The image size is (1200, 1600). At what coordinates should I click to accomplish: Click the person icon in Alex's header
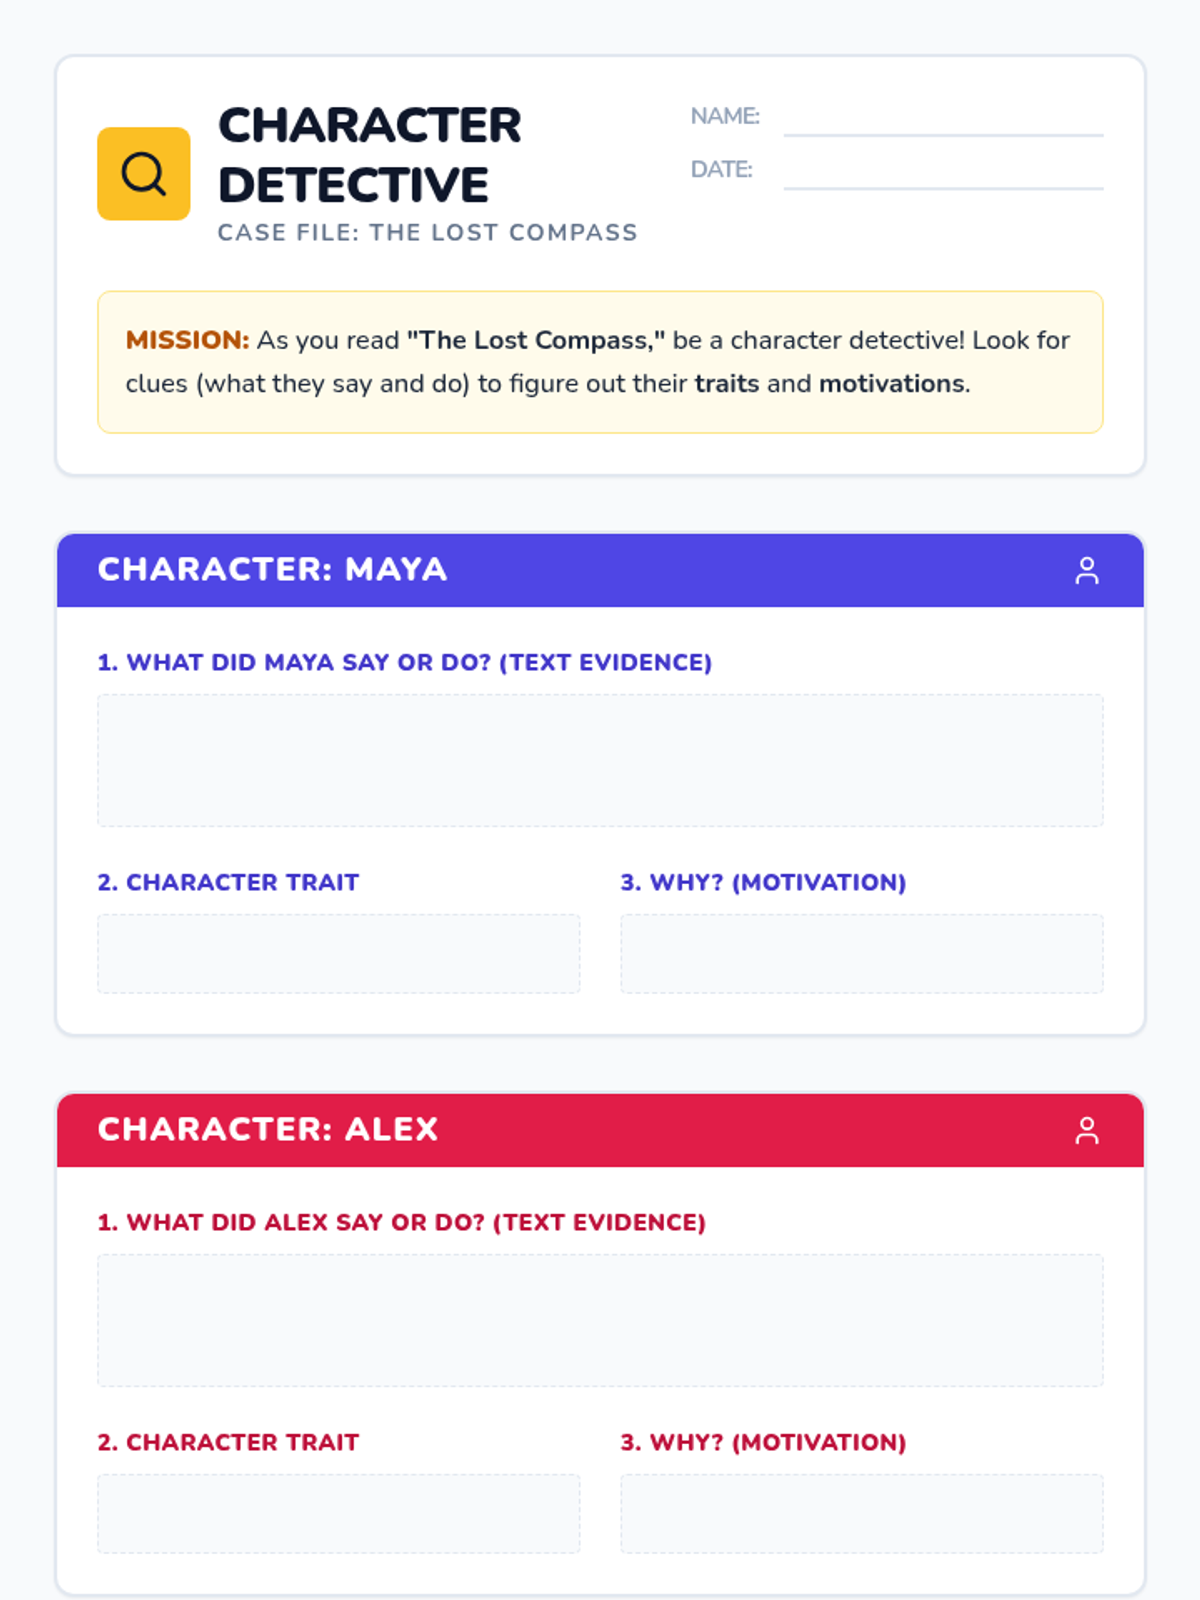point(1086,1130)
